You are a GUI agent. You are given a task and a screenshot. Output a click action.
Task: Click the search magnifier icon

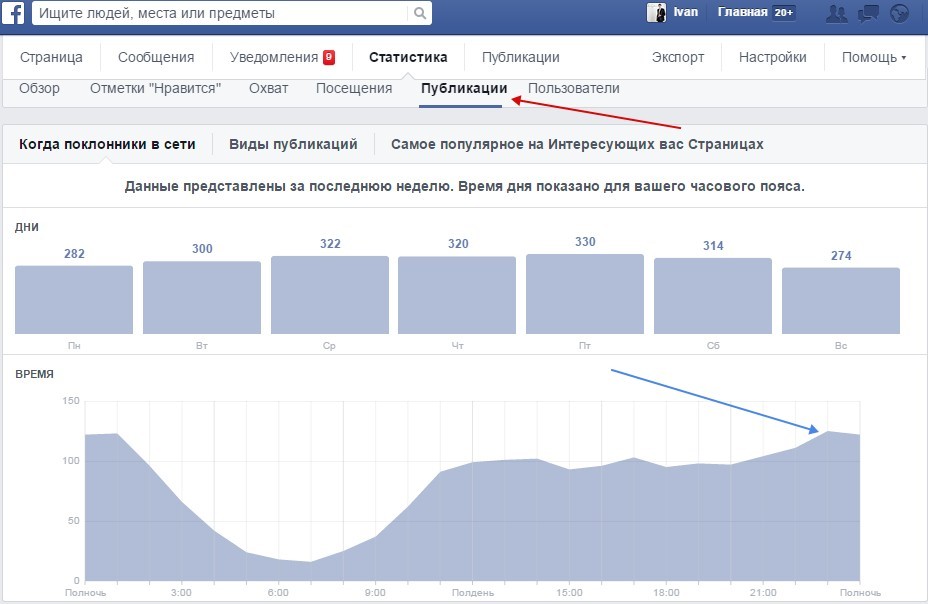(x=420, y=13)
